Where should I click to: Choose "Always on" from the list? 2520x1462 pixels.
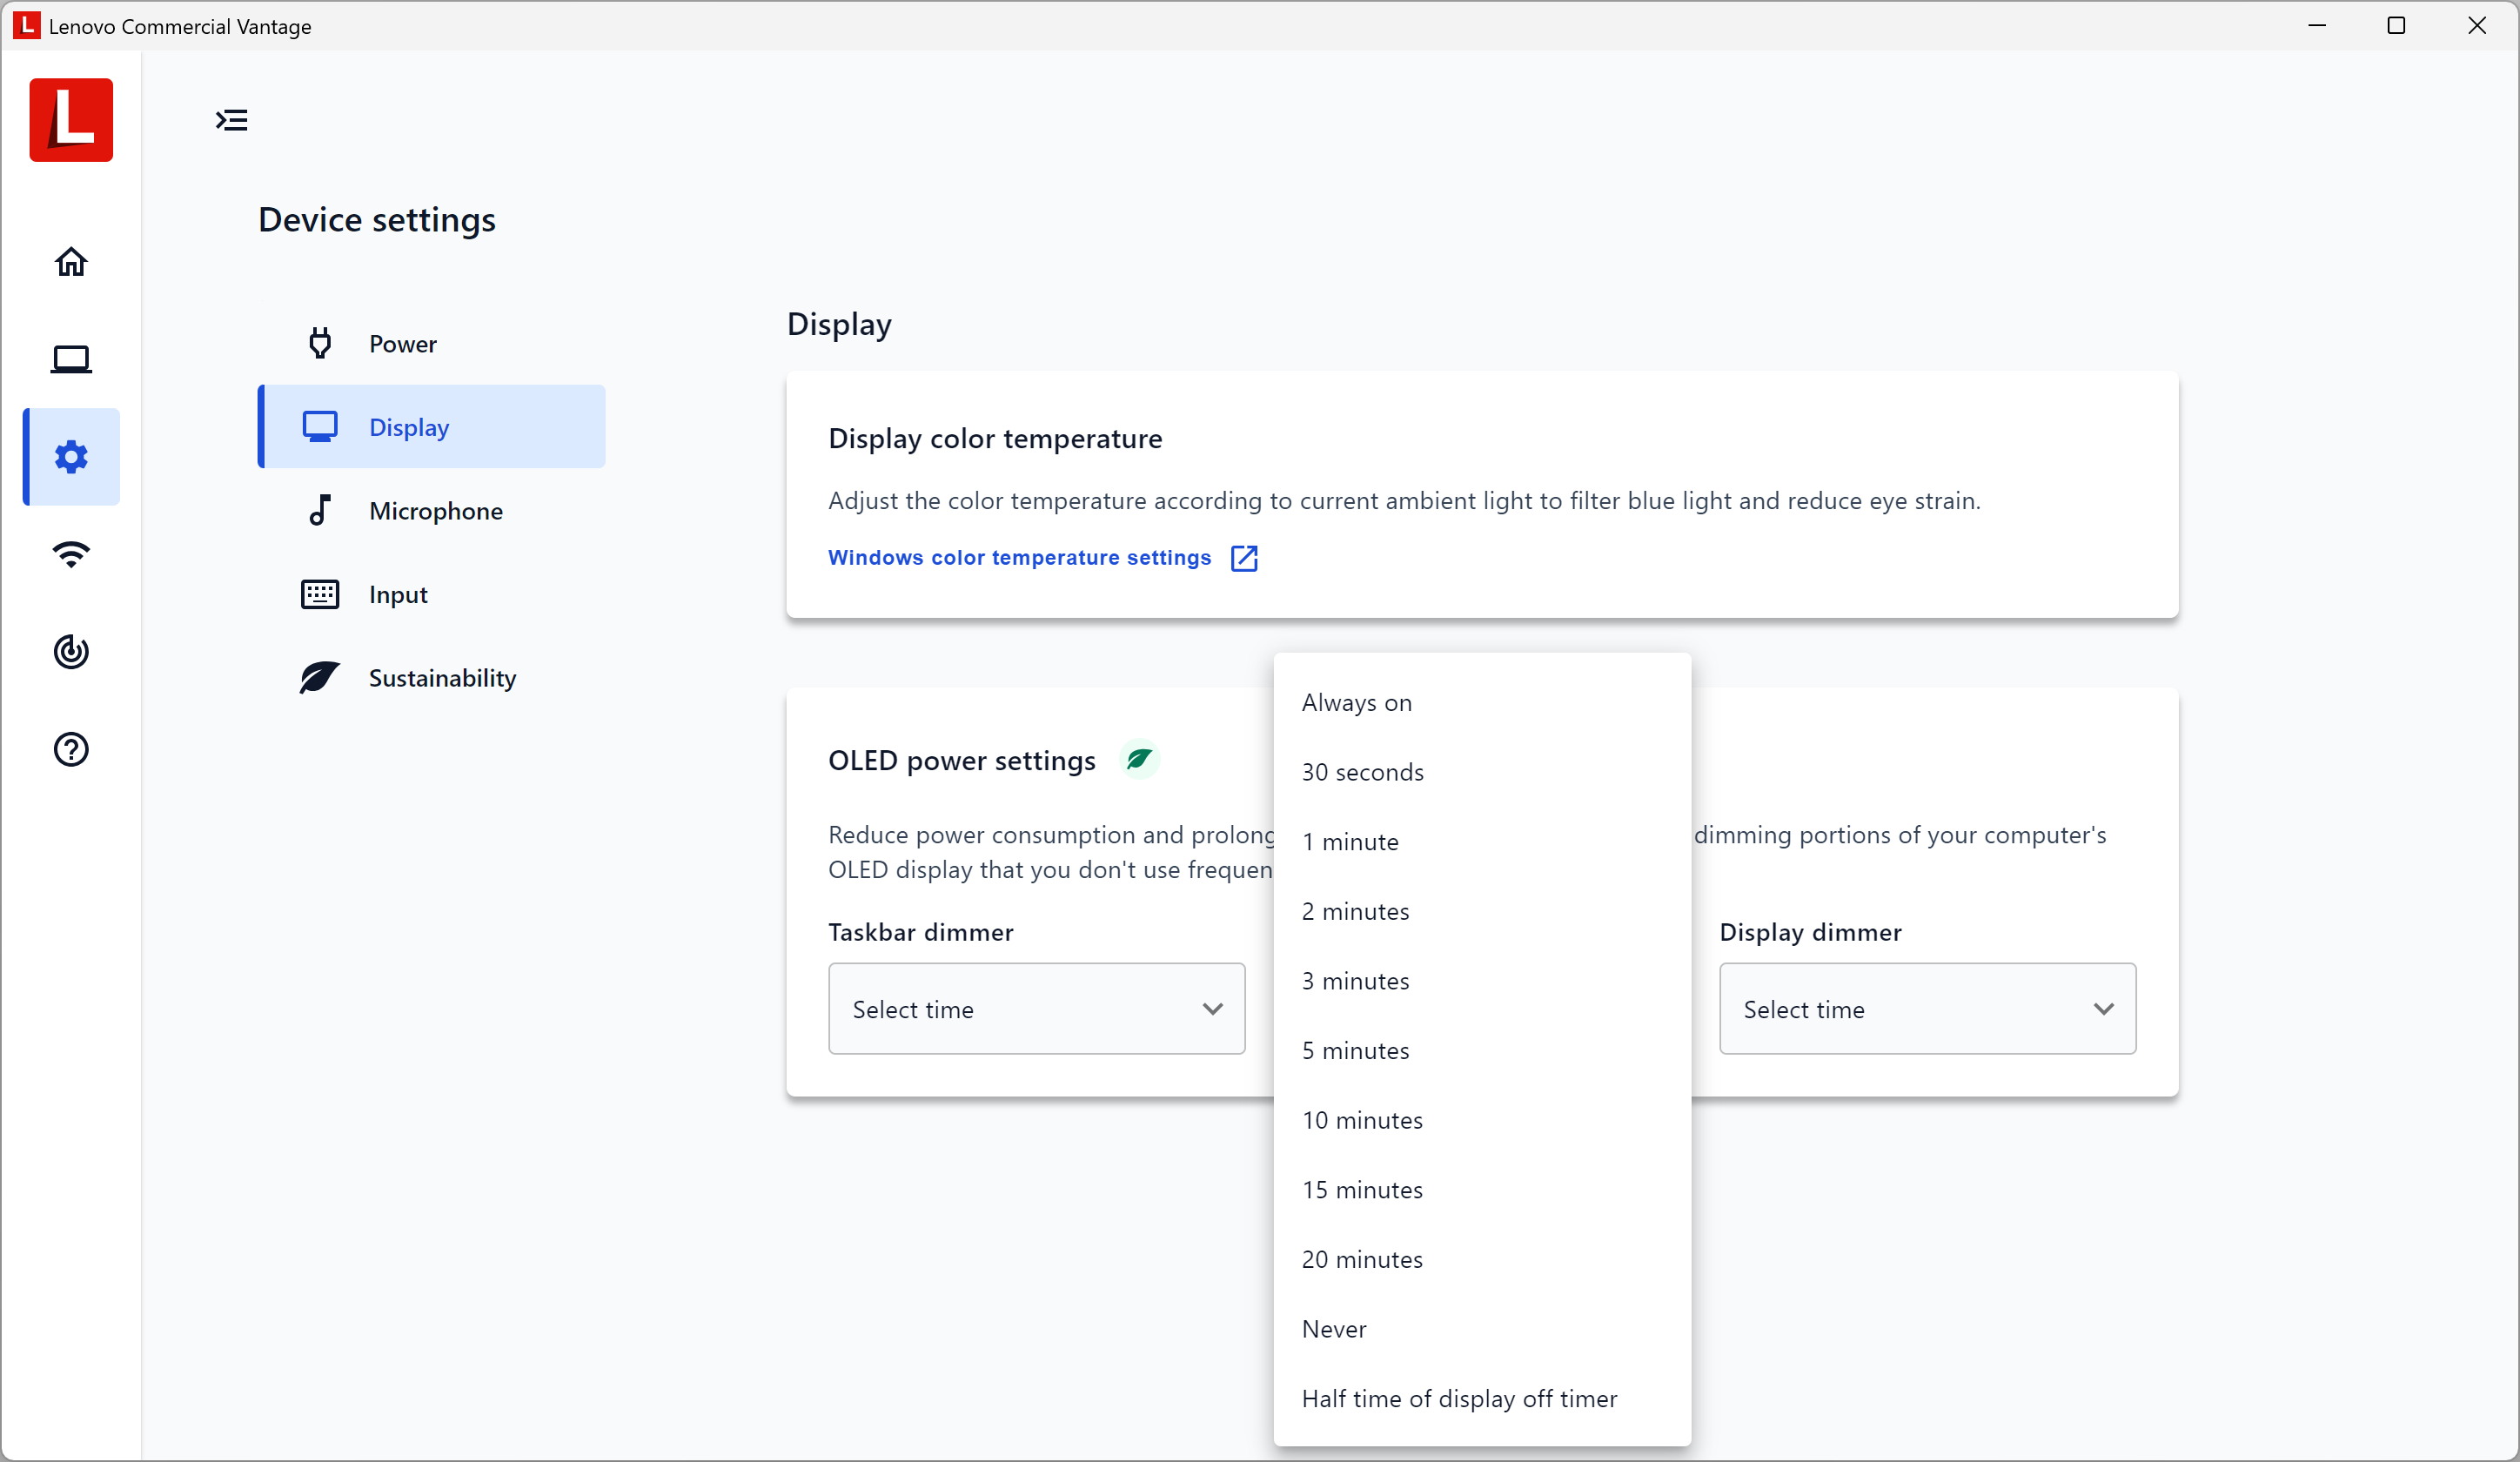pyautogui.click(x=1356, y=703)
